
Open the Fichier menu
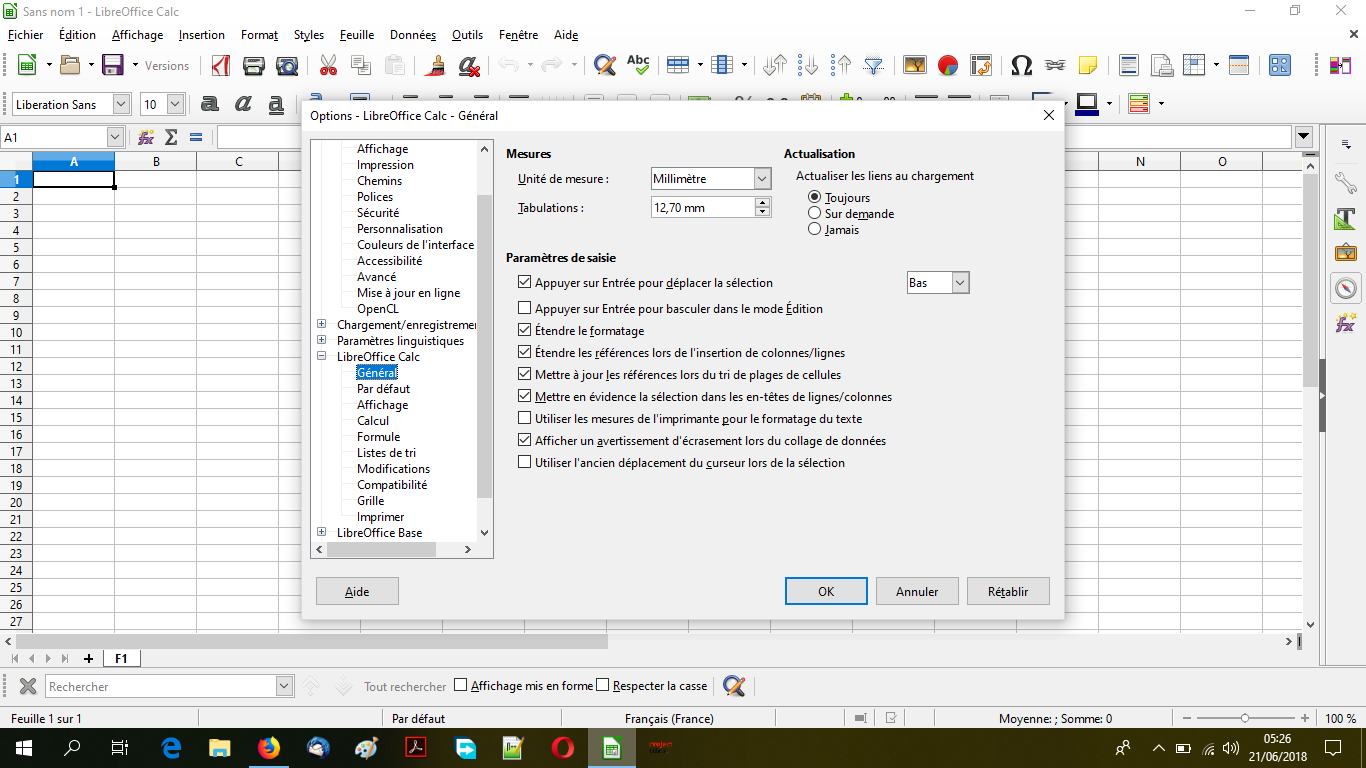(x=26, y=35)
